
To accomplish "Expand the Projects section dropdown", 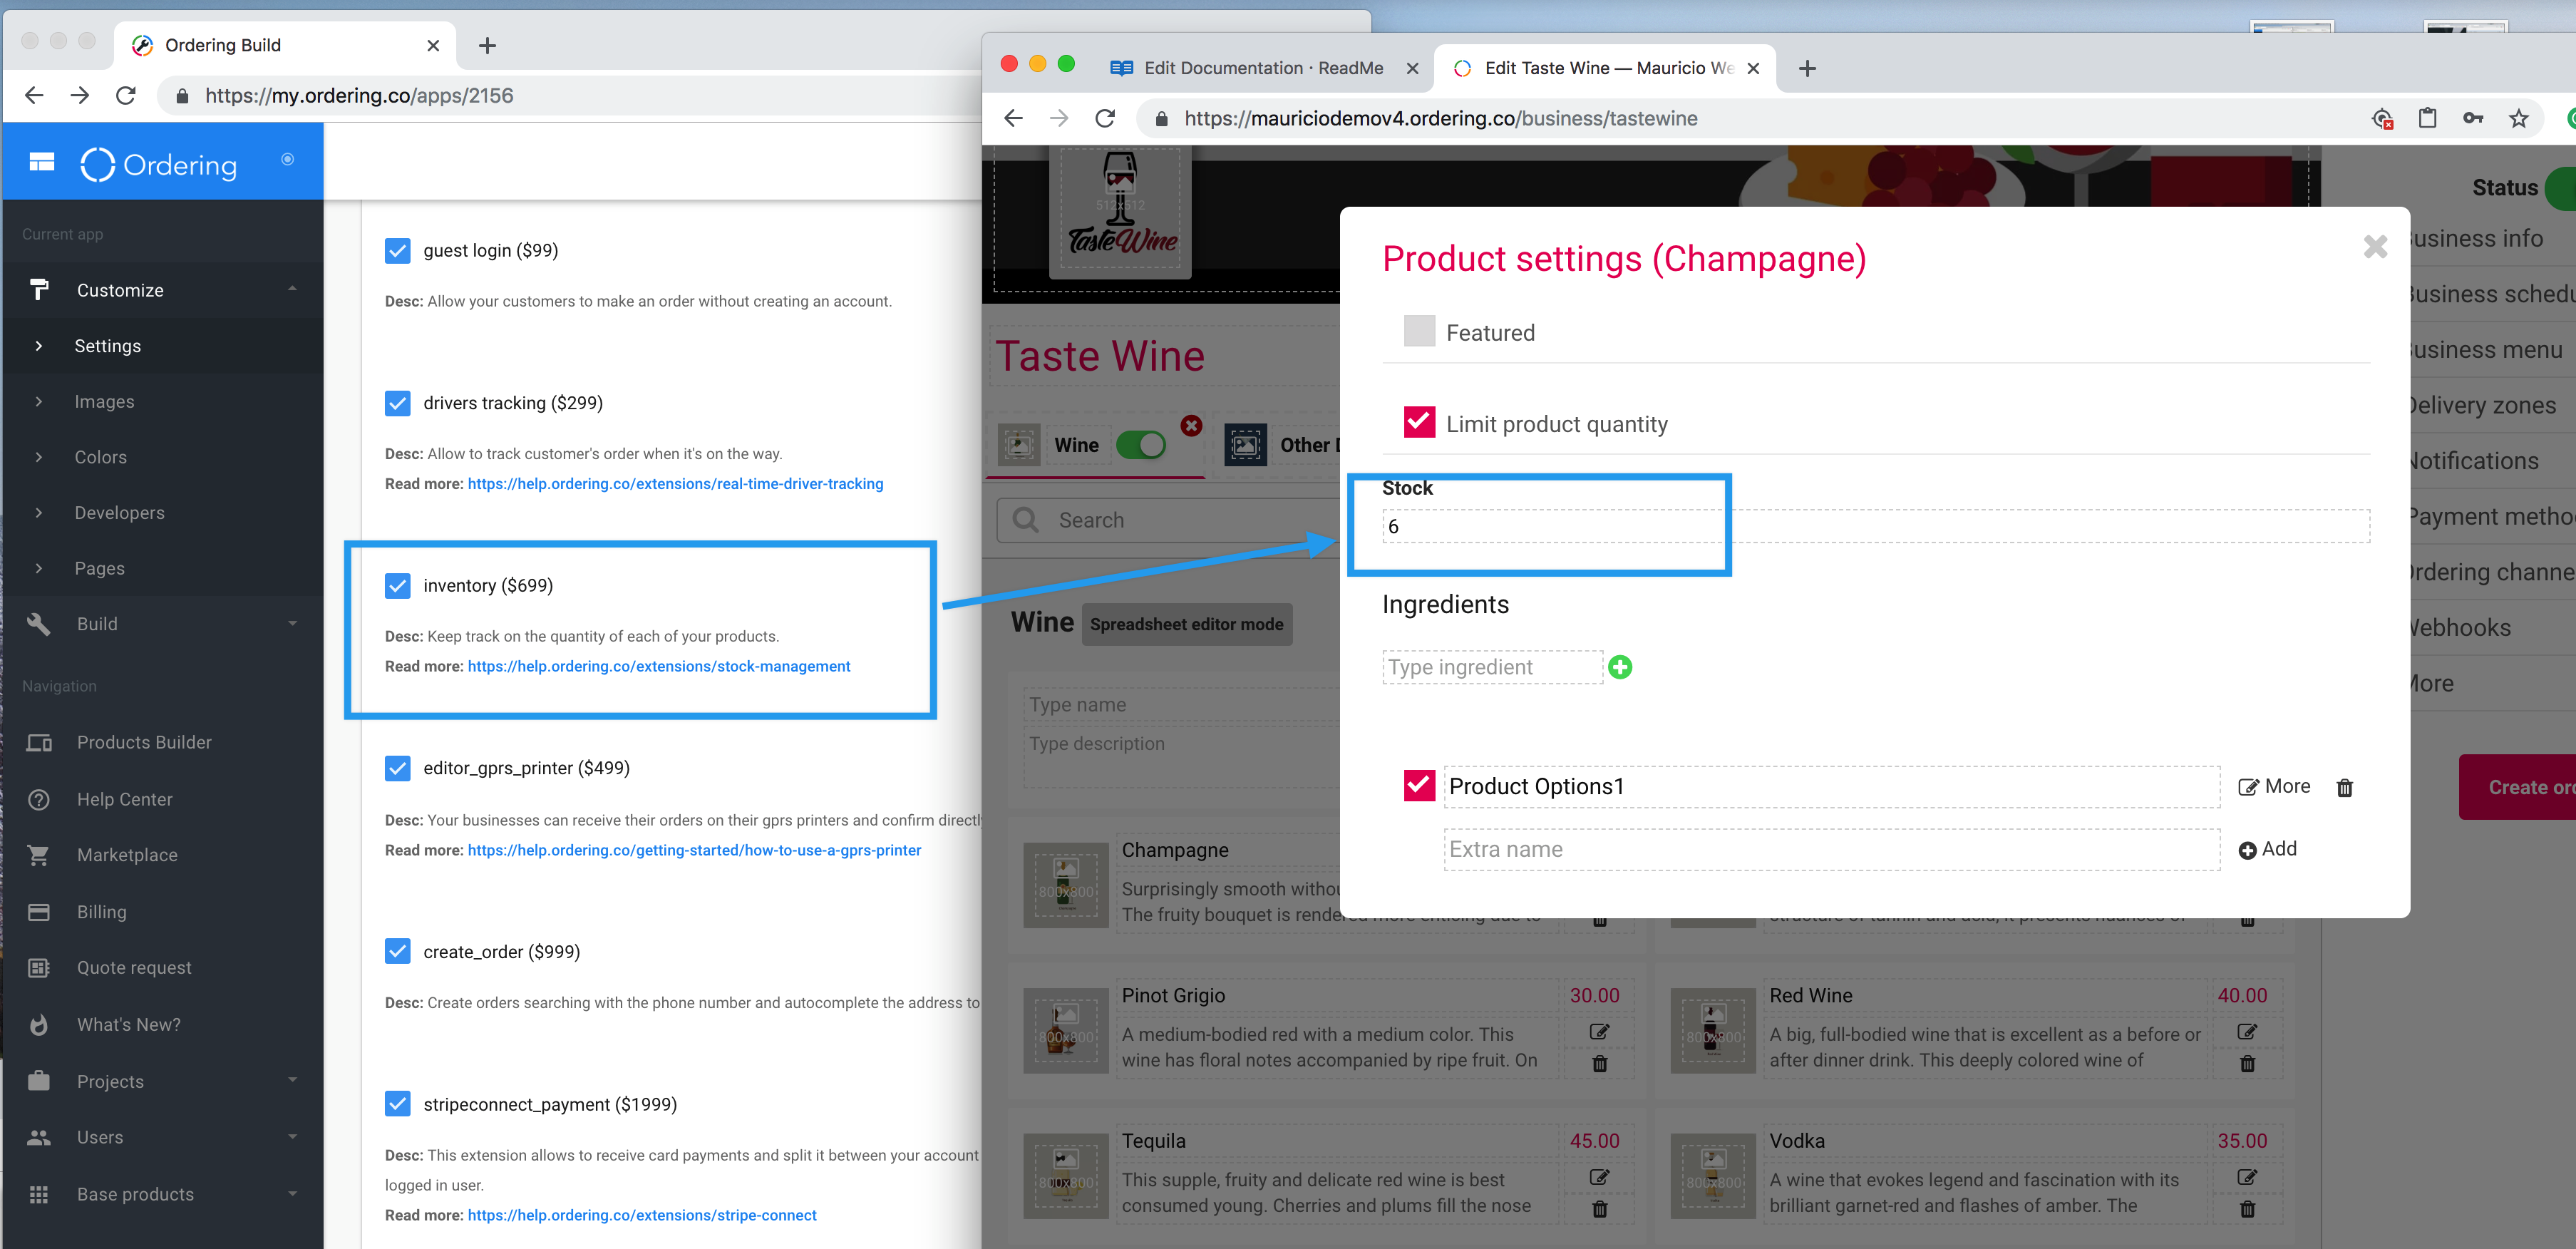I will pyautogui.click(x=292, y=1081).
